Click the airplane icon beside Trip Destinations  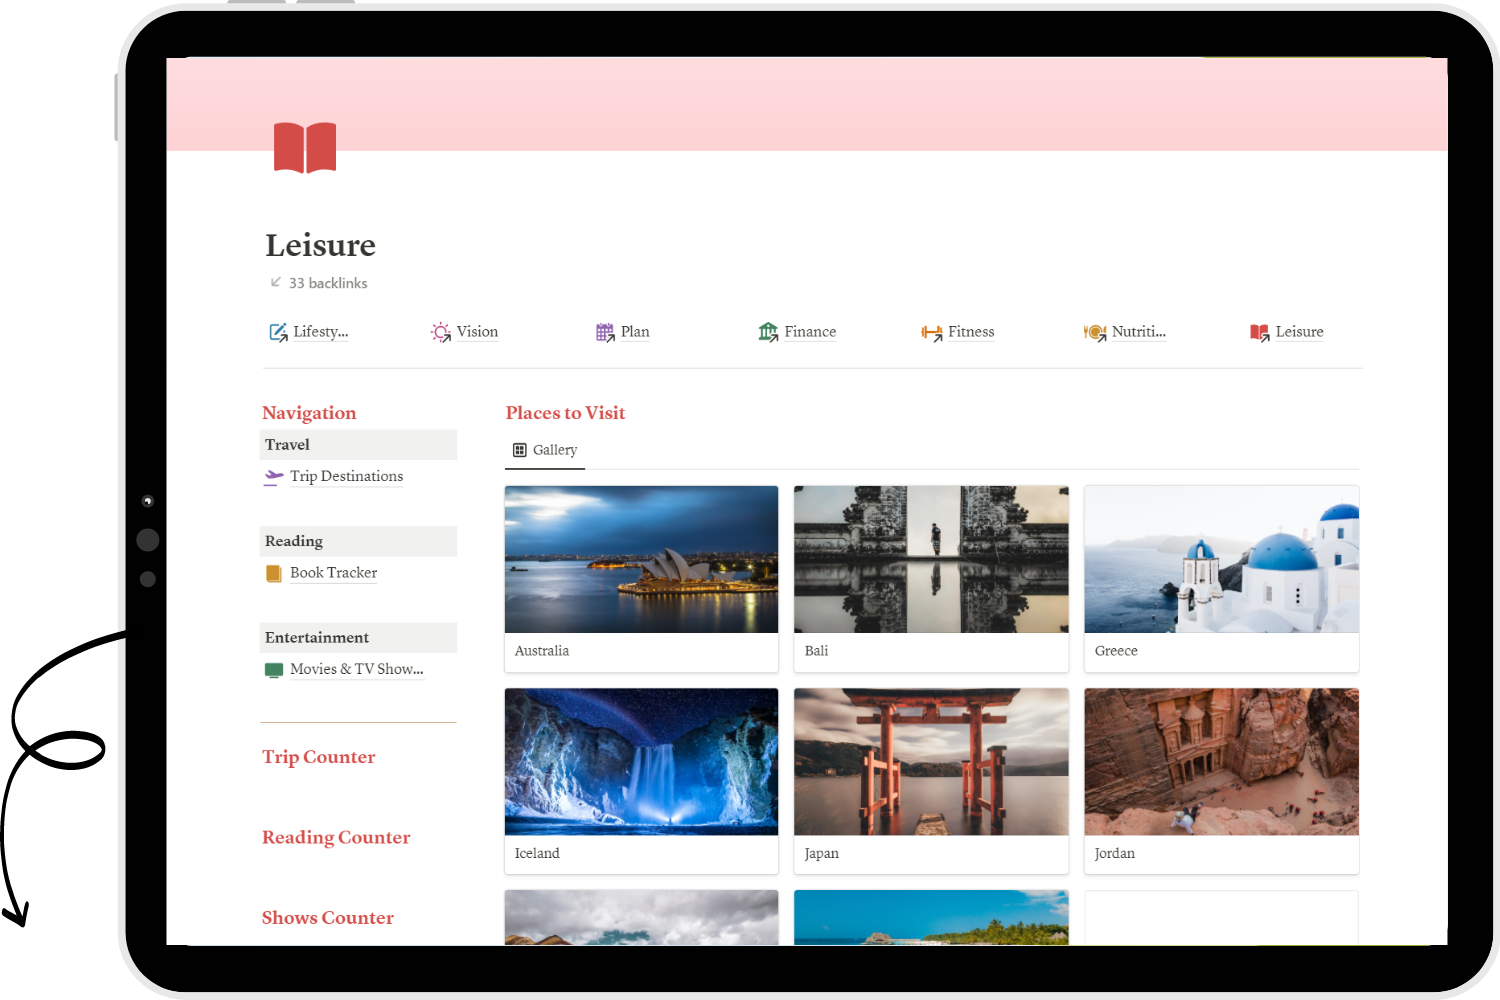[x=274, y=477]
